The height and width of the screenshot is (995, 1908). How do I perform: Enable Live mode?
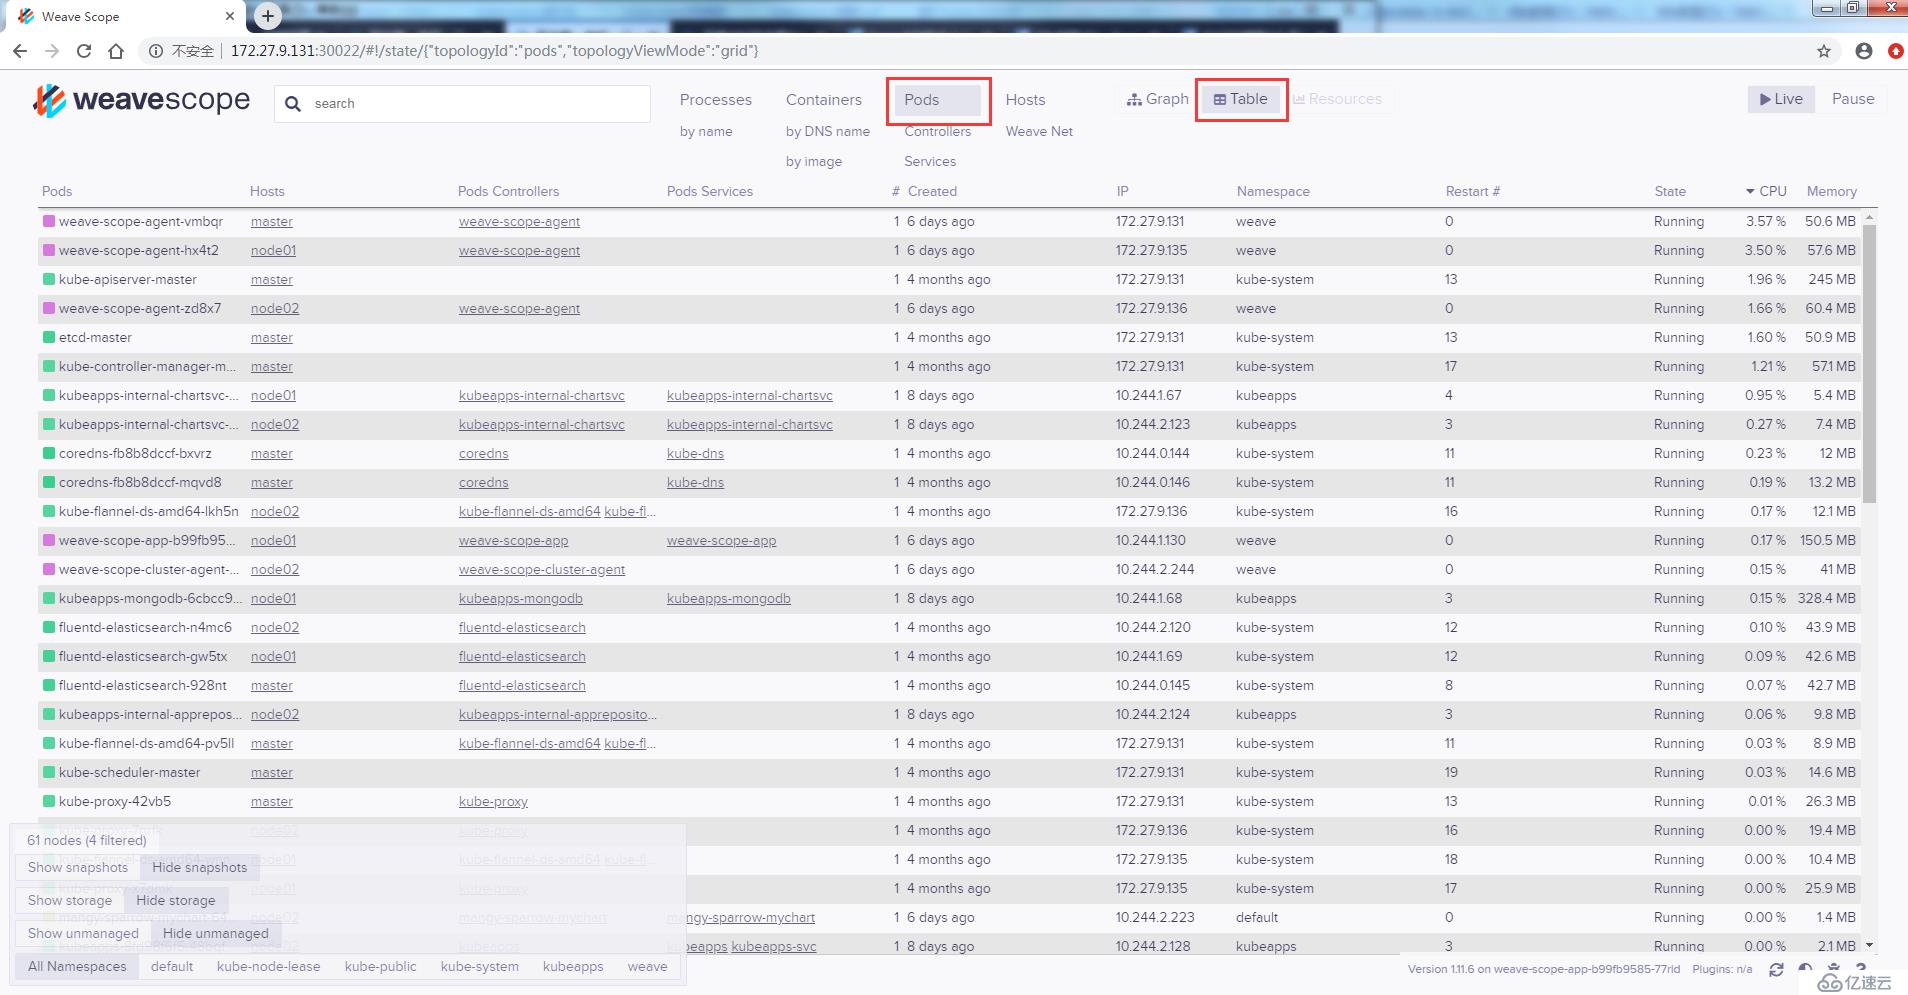click(x=1780, y=99)
